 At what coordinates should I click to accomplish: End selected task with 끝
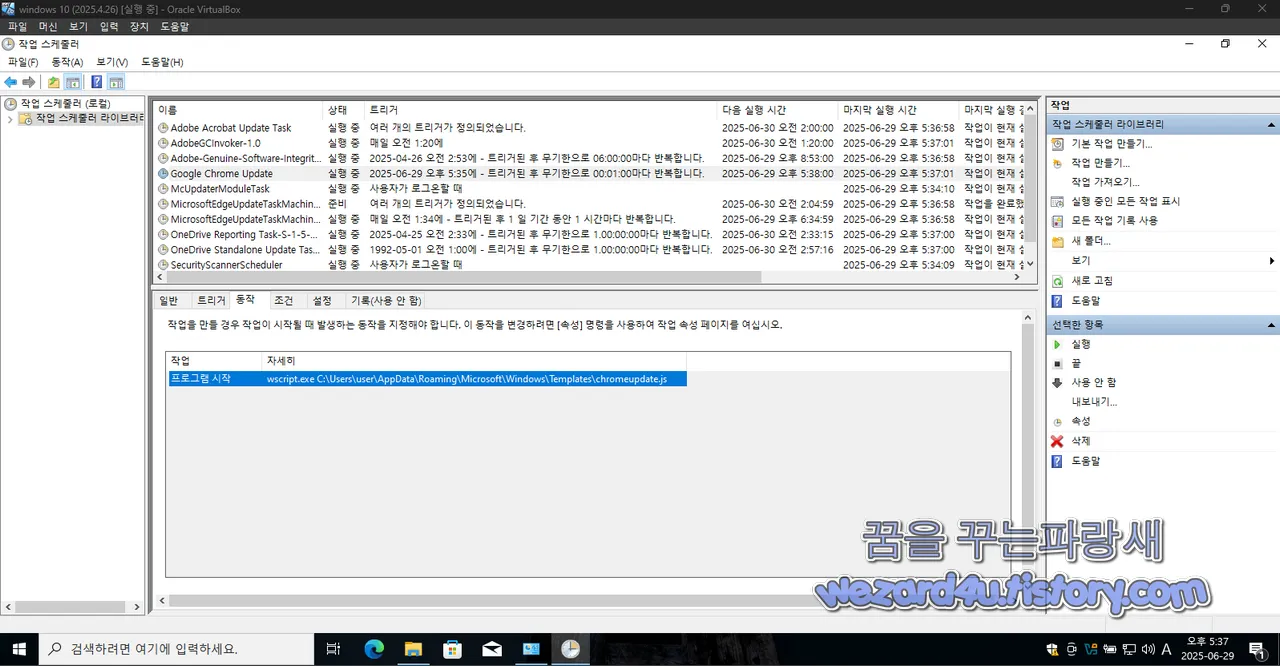coord(1076,363)
